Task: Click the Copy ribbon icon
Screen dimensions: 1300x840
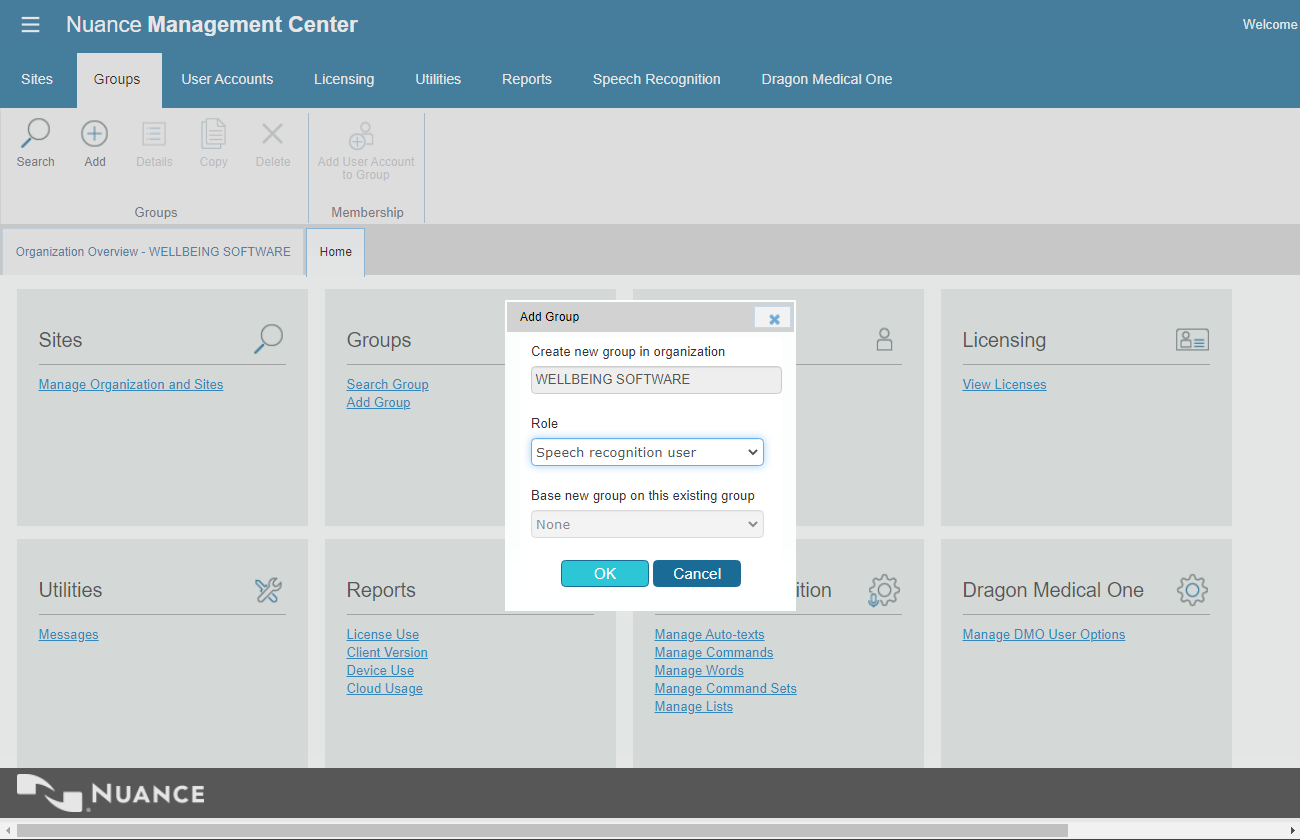Action: pos(213,134)
